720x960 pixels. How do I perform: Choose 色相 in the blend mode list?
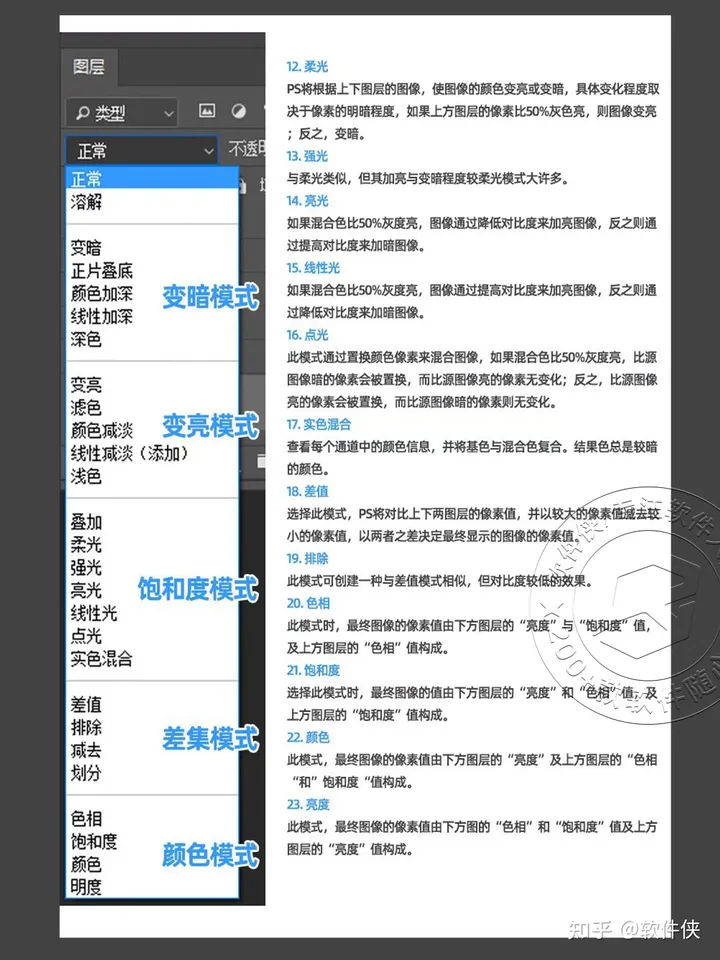pos(86,819)
